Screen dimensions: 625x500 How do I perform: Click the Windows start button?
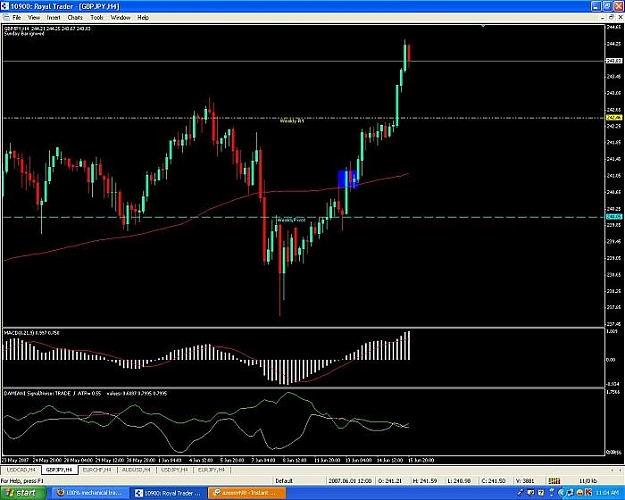21,493
